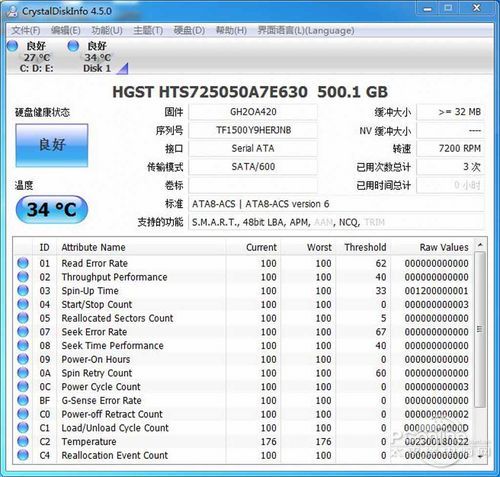Viewport: 500px width, 477px height.
Task: Click the status icon for Power Cycle Count
Action: 23,386
